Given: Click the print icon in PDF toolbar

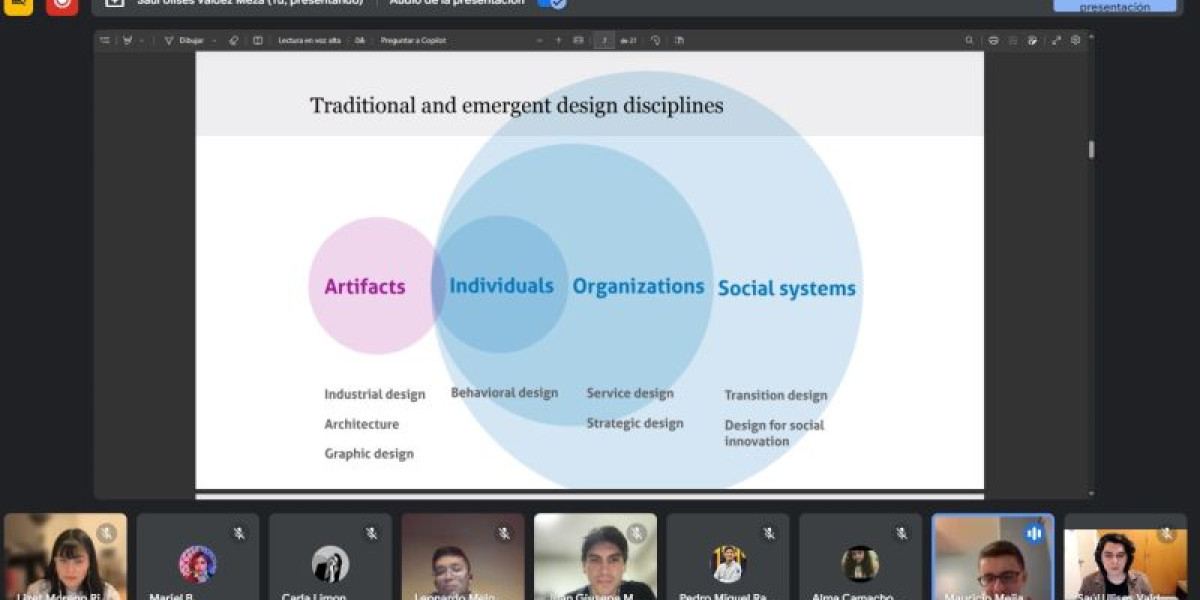Looking at the screenshot, I should pyautogui.click(x=993, y=41).
